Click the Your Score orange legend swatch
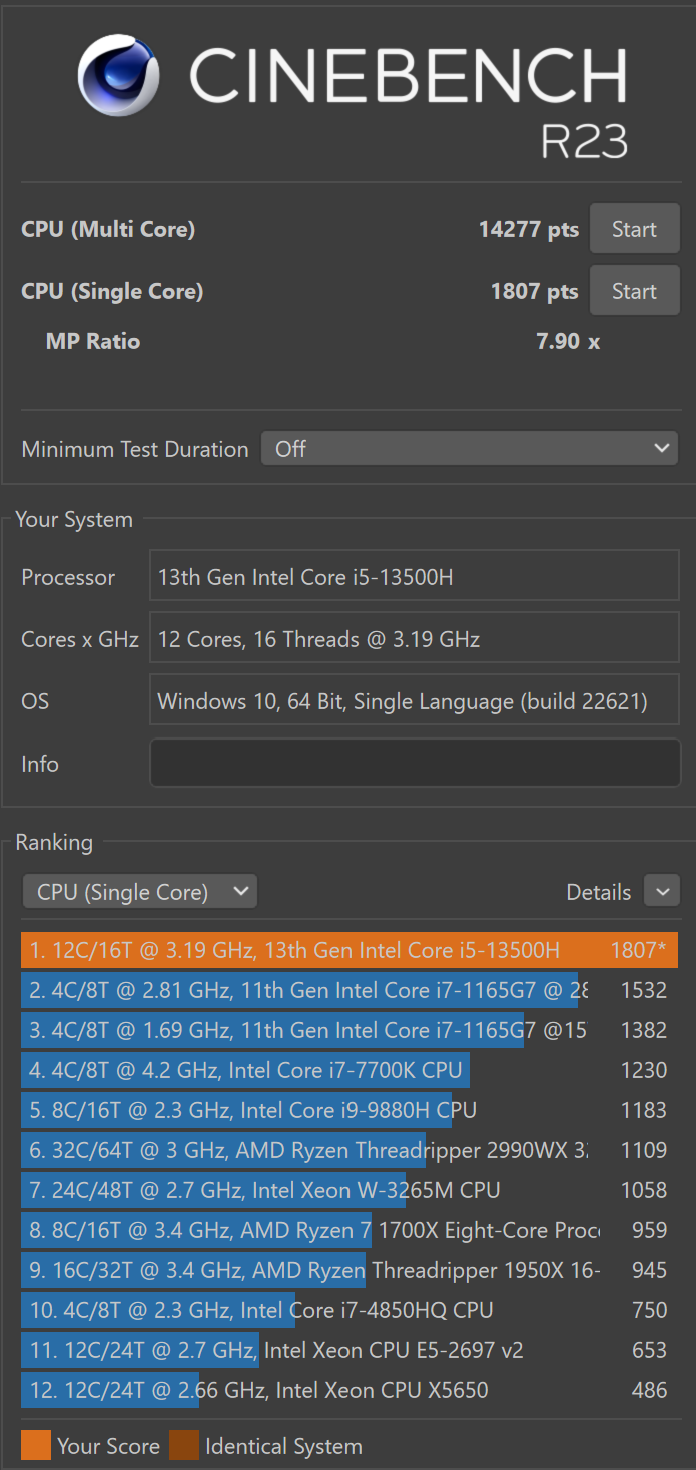 (x=36, y=1445)
